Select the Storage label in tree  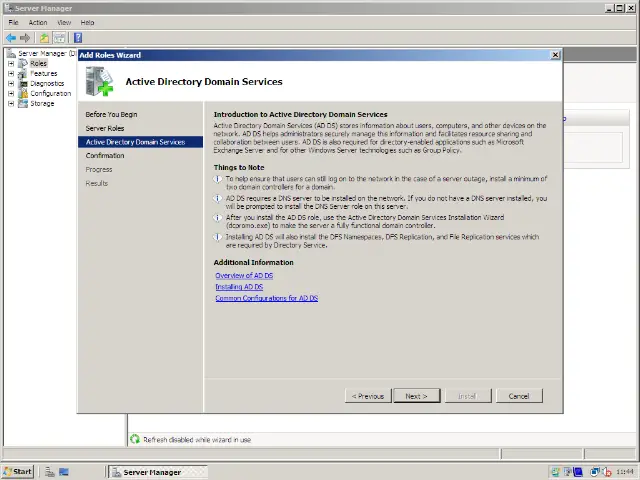click(x=42, y=103)
